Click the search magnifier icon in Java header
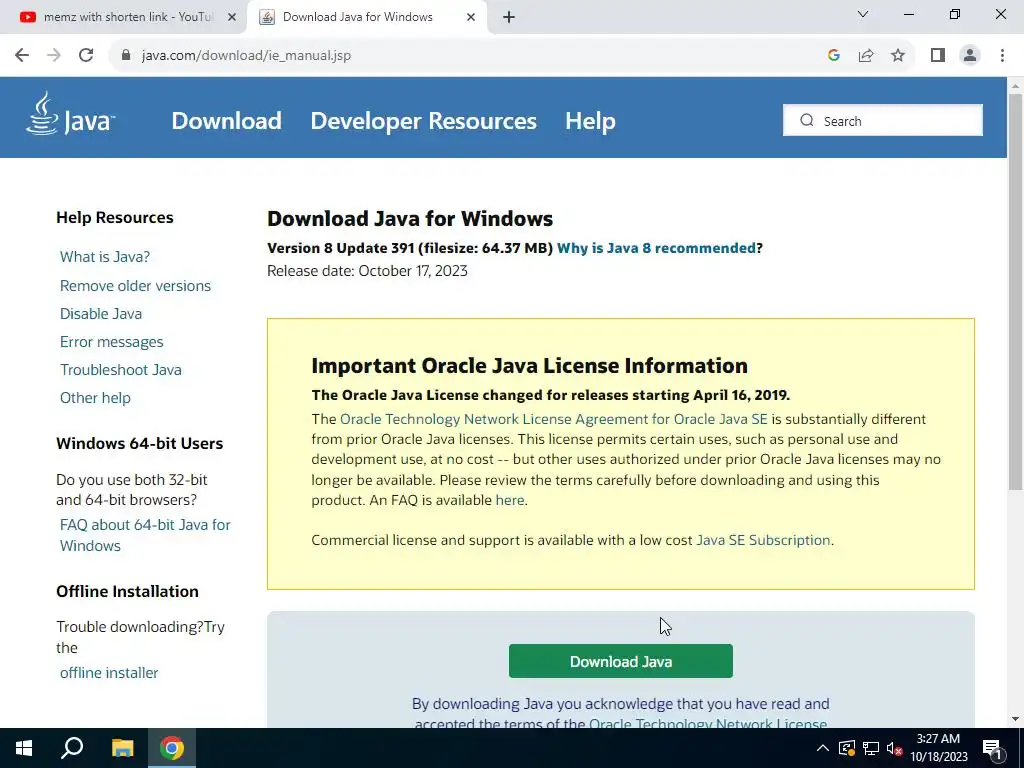The width and height of the screenshot is (1024, 768). tap(807, 120)
